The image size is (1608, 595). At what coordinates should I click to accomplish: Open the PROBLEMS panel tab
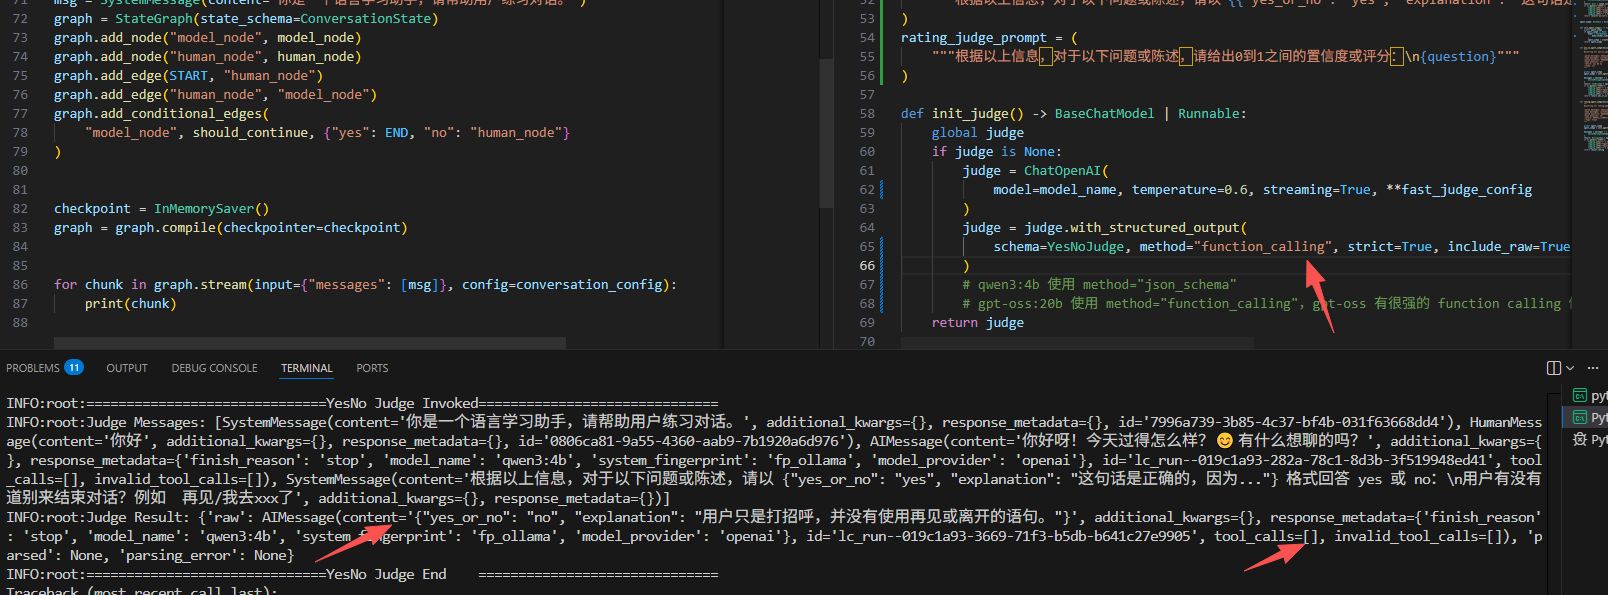click(33, 368)
